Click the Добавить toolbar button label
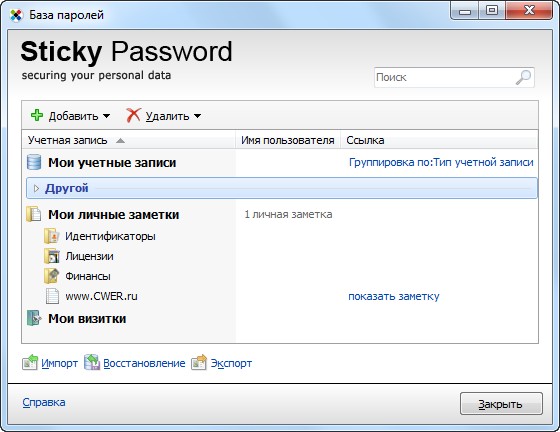The width and height of the screenshot is (560, 432). pos(74,116)
